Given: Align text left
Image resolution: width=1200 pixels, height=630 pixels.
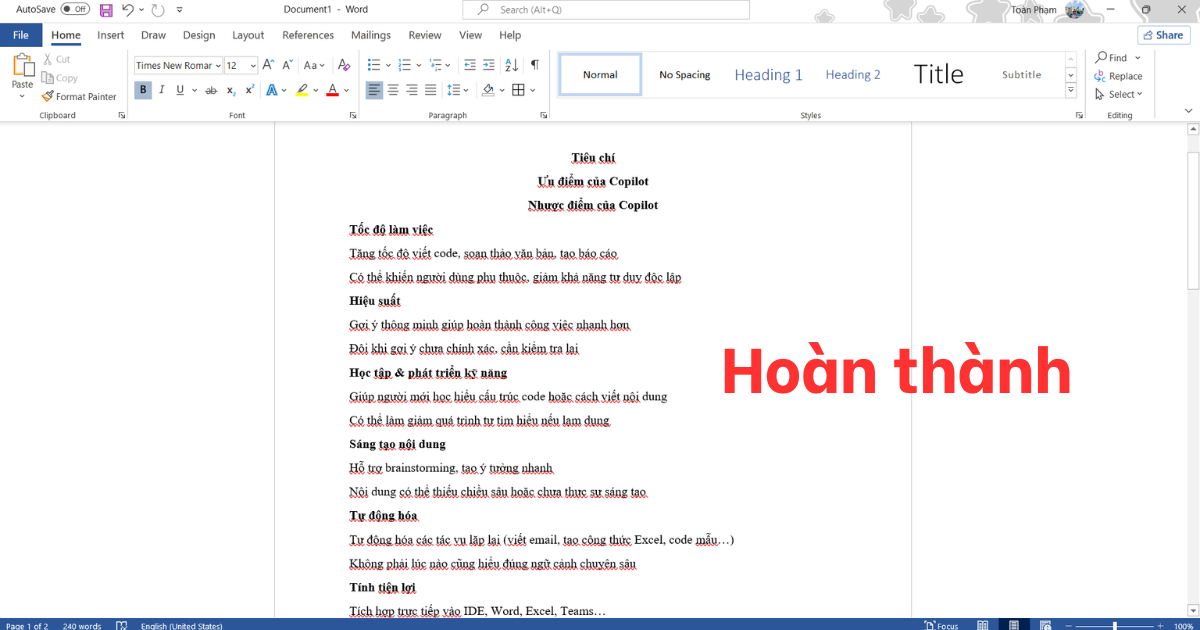Looking at the screenshot, I should [374, 90].
